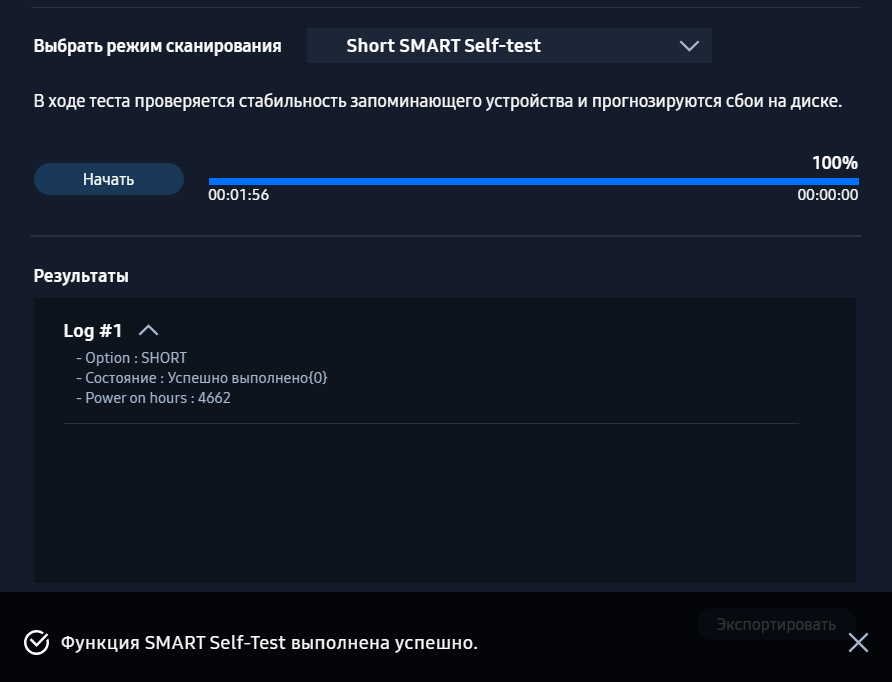Click the elapsed time 00:01:56
892x682 pixels.
238,196
